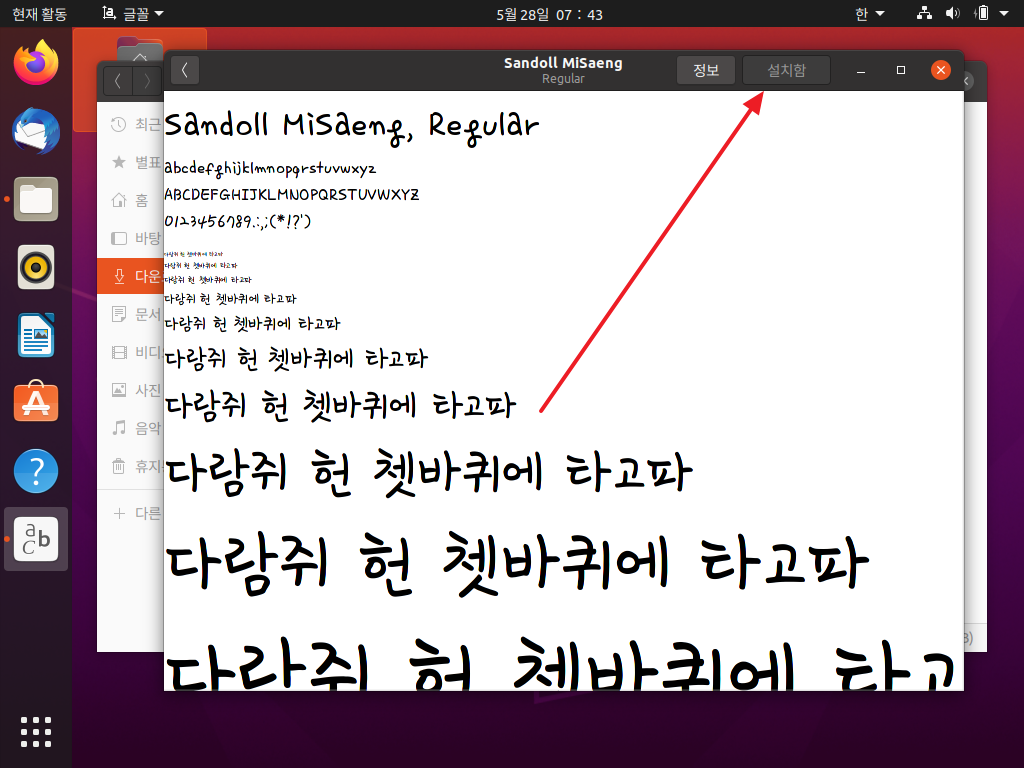The height and width of the screenshot is (768, 1024).
Task: Open LibreOffice Writer from the dock
Action: (x=36, y=335)
